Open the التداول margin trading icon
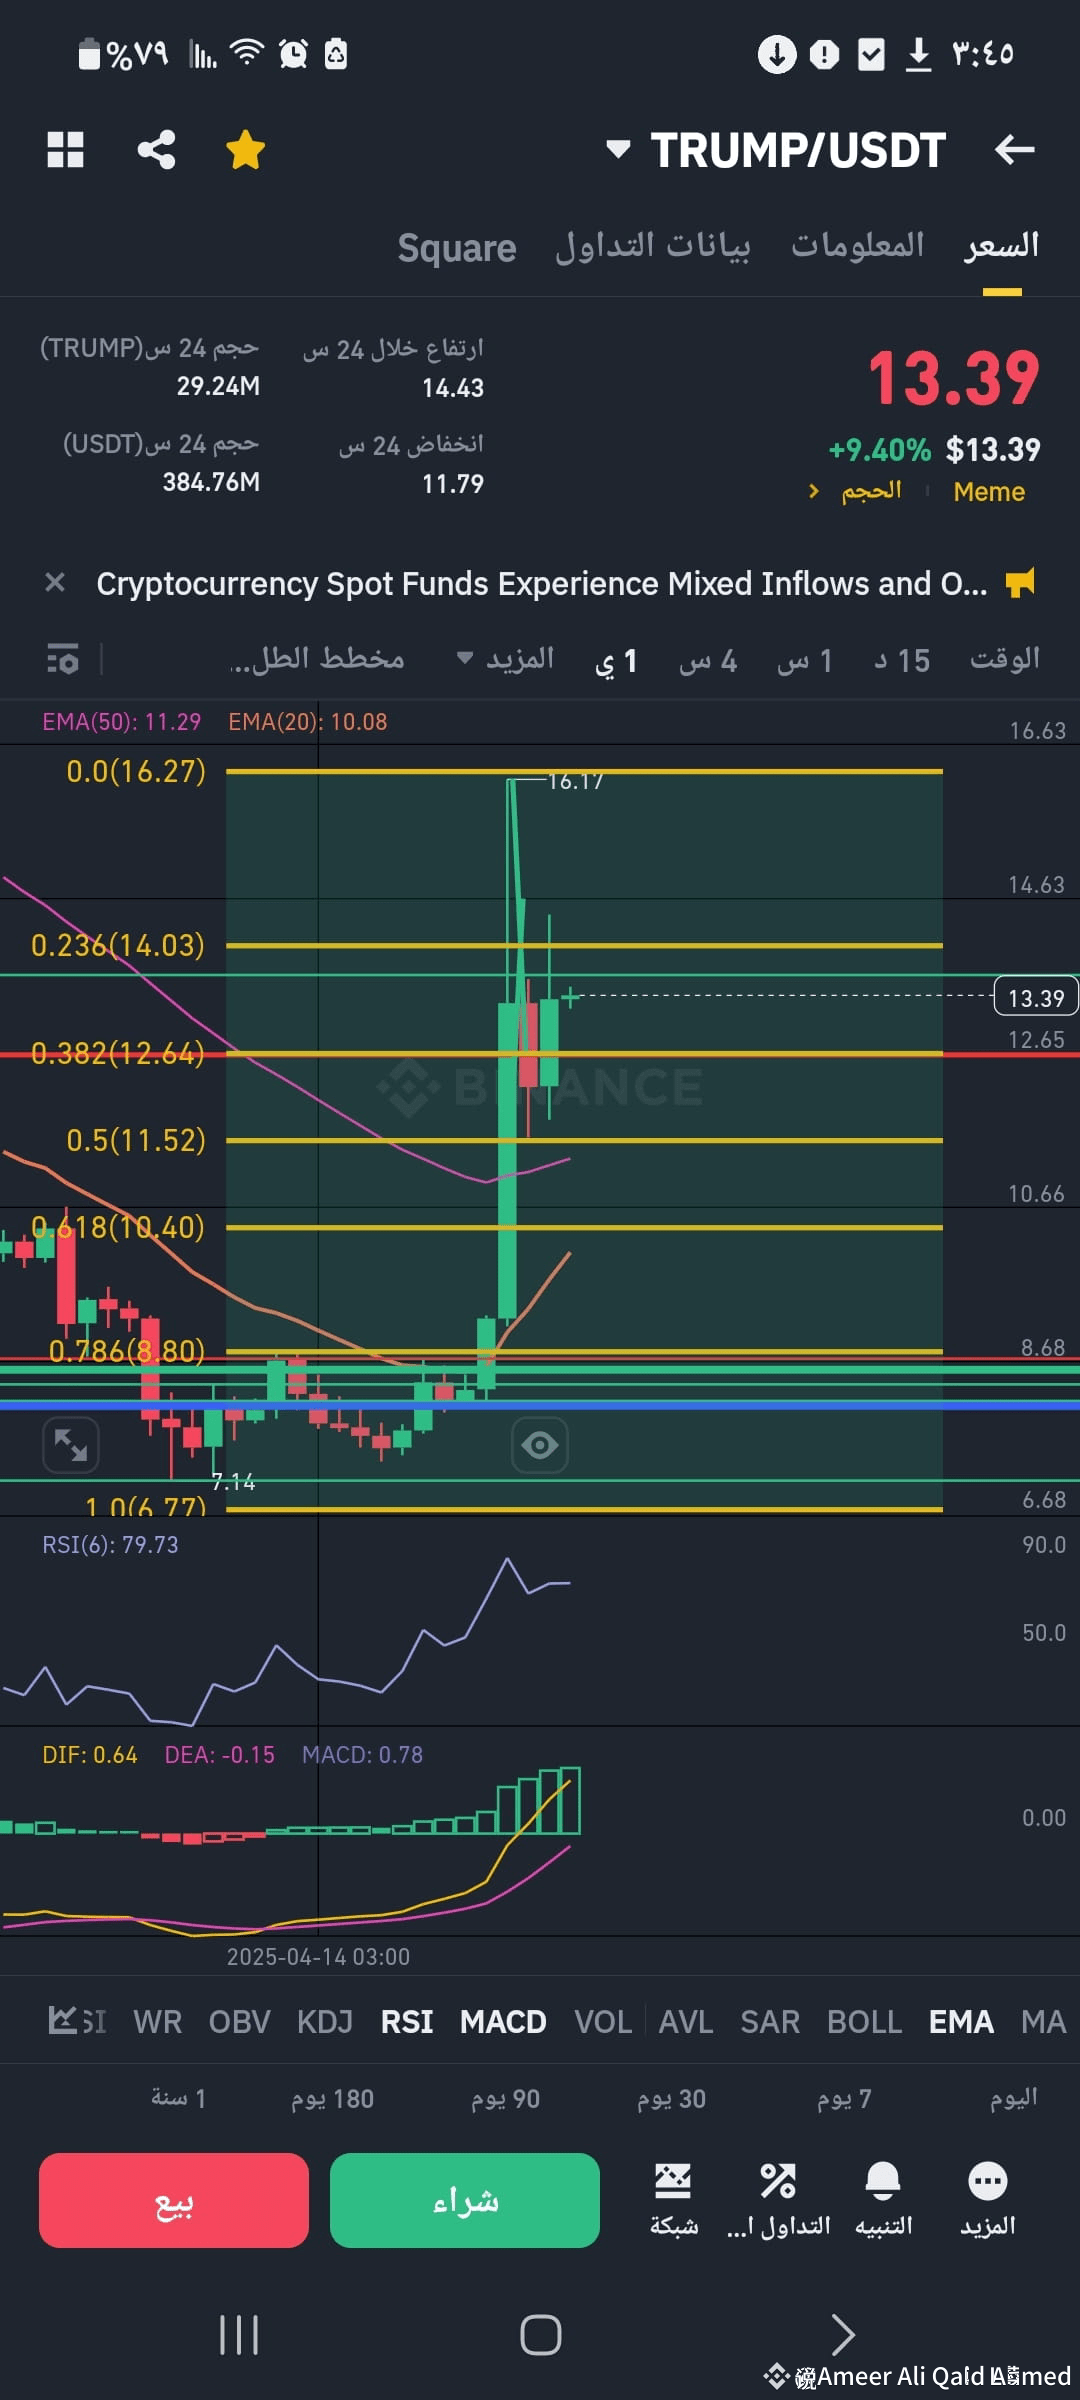Screen dimensions: 1080x2400 pyautogui.click(x=778, y=2198)
